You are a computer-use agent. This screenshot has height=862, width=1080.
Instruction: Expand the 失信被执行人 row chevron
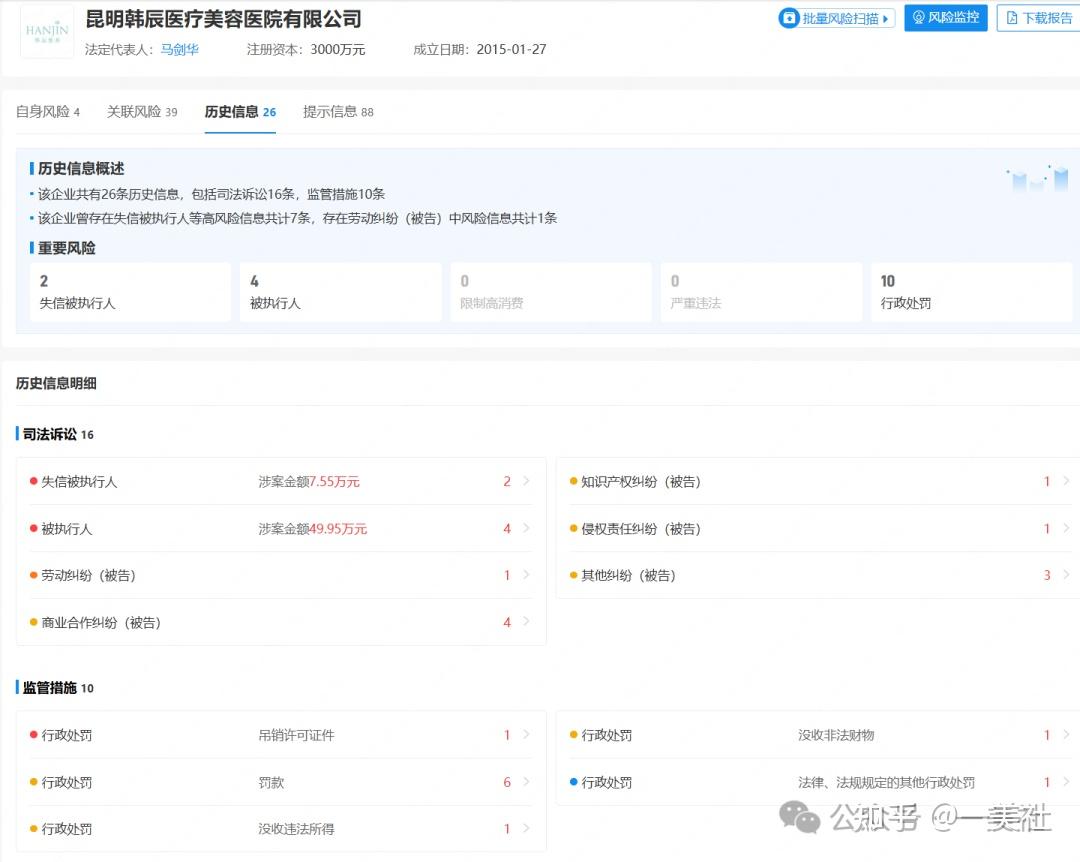[x=526, y=481]
